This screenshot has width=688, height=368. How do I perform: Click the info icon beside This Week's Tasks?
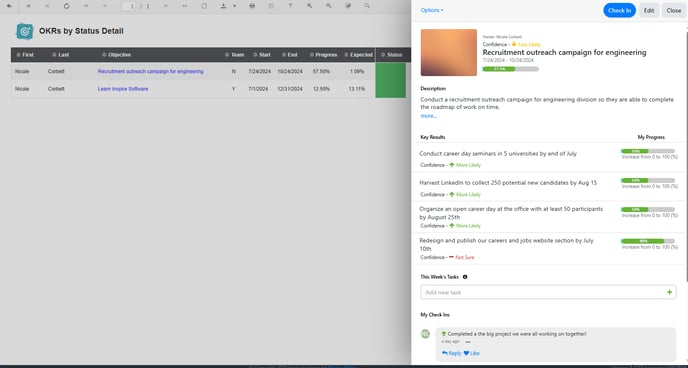[465, 277]
